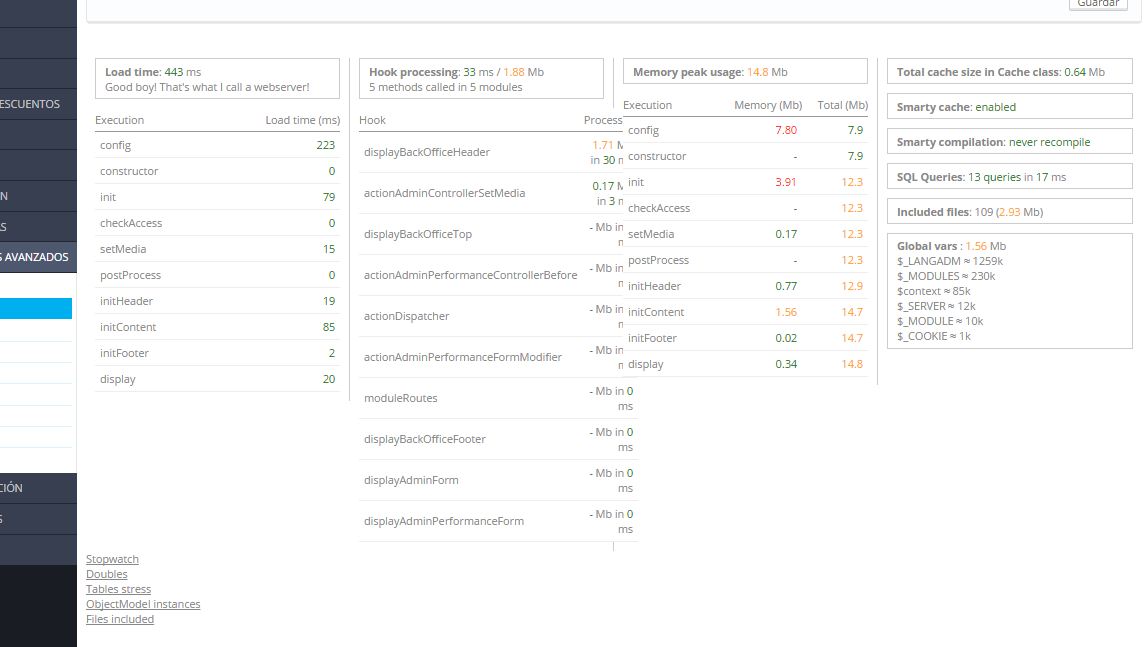Viewport: 1148px width, 647px height.
Task: Open the Files included link
Action: tap(120, 619)
